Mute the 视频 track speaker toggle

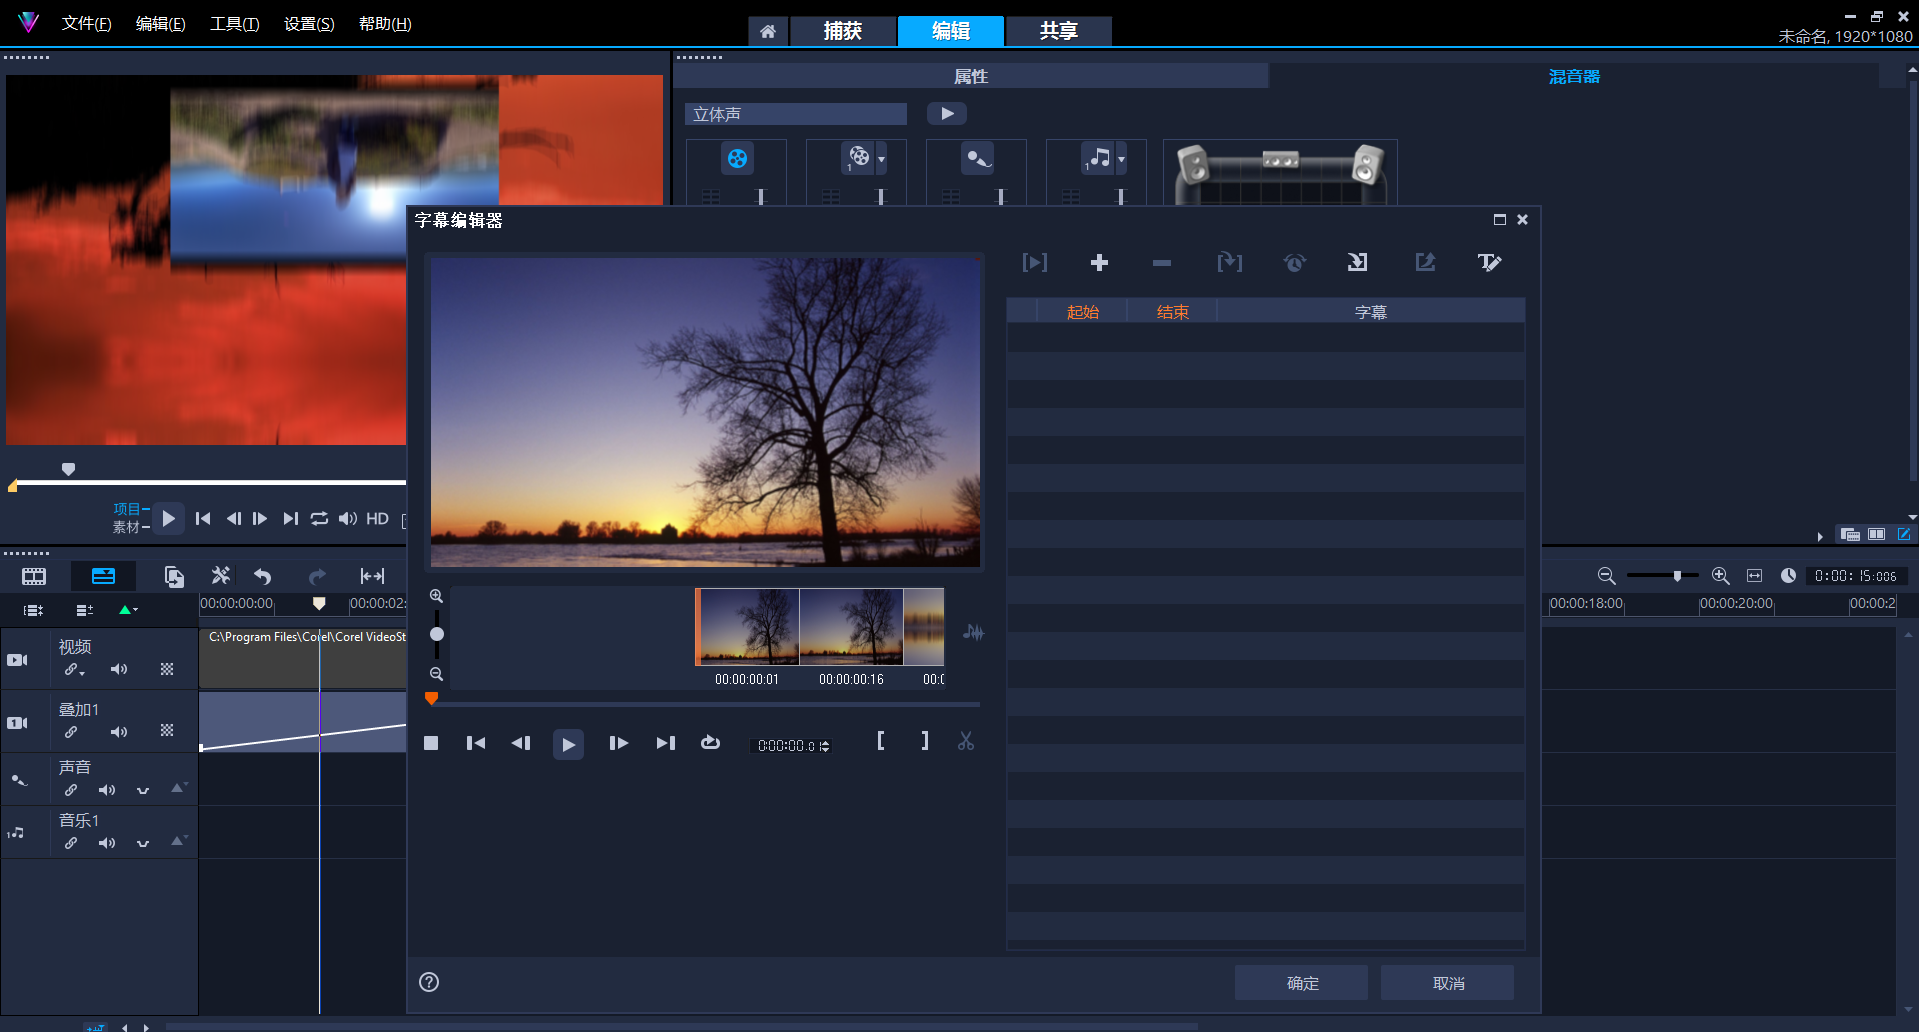118,669
